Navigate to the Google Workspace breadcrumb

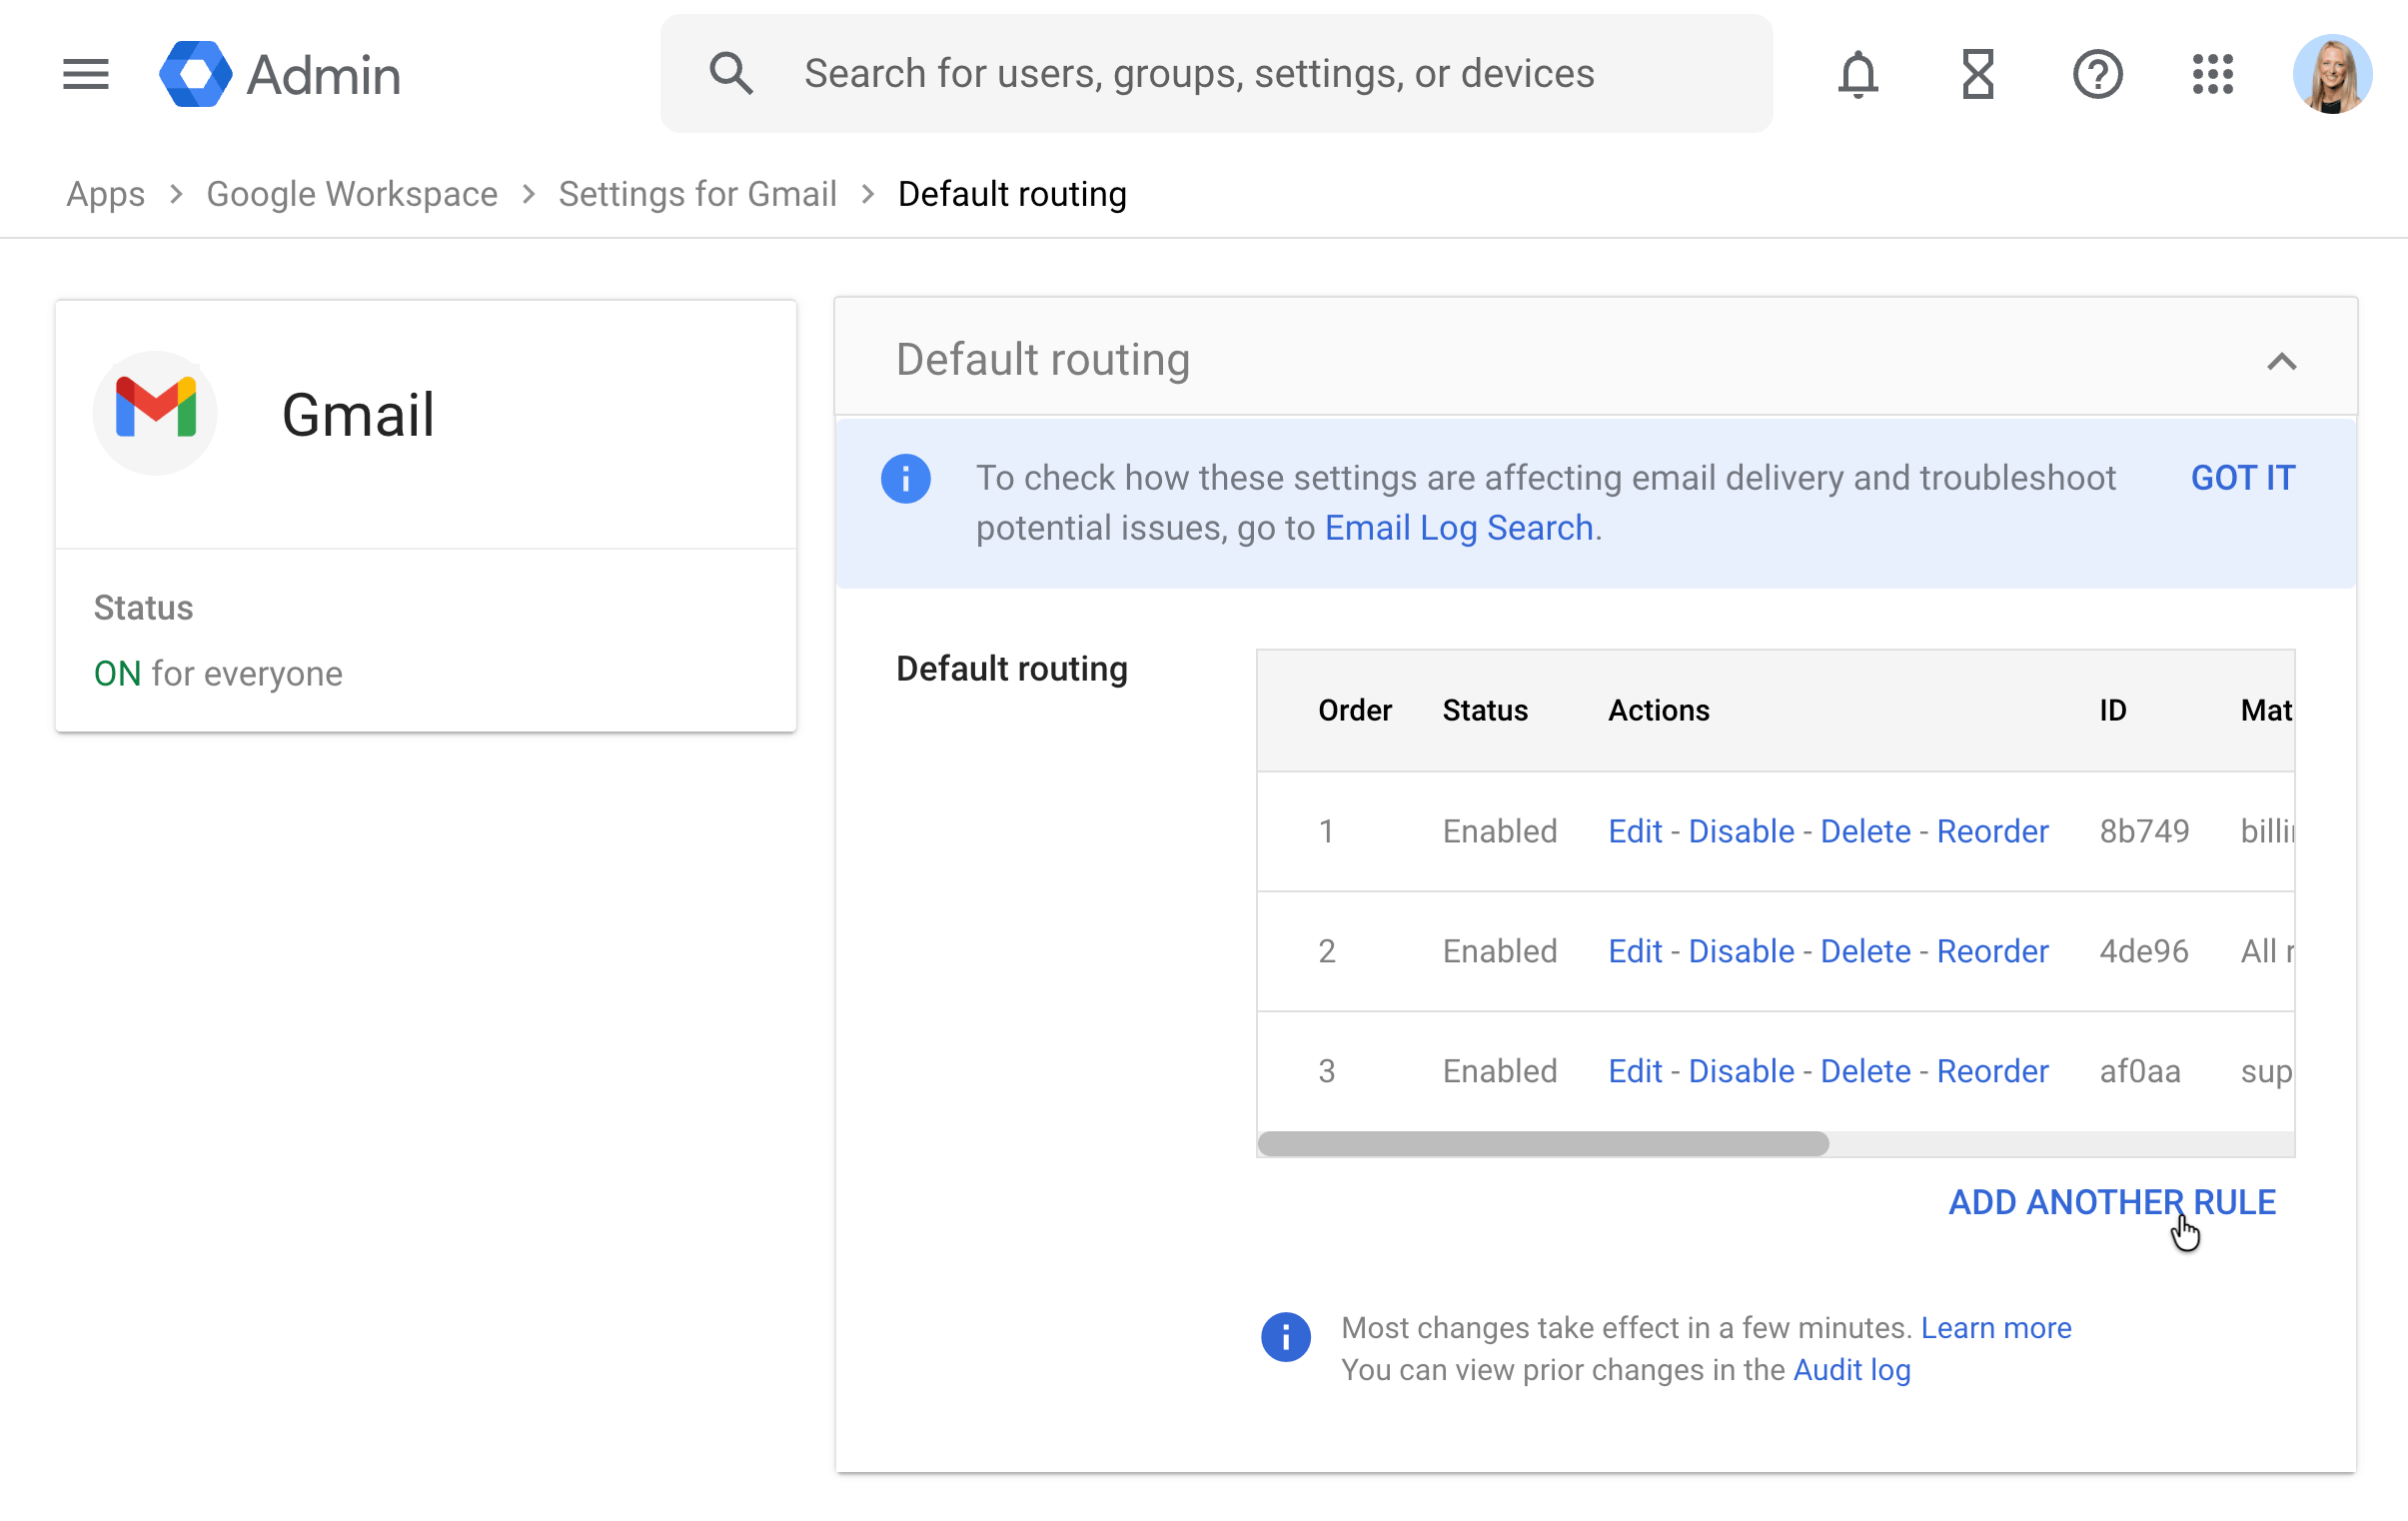pyautogui.click(x=351, y=194)
